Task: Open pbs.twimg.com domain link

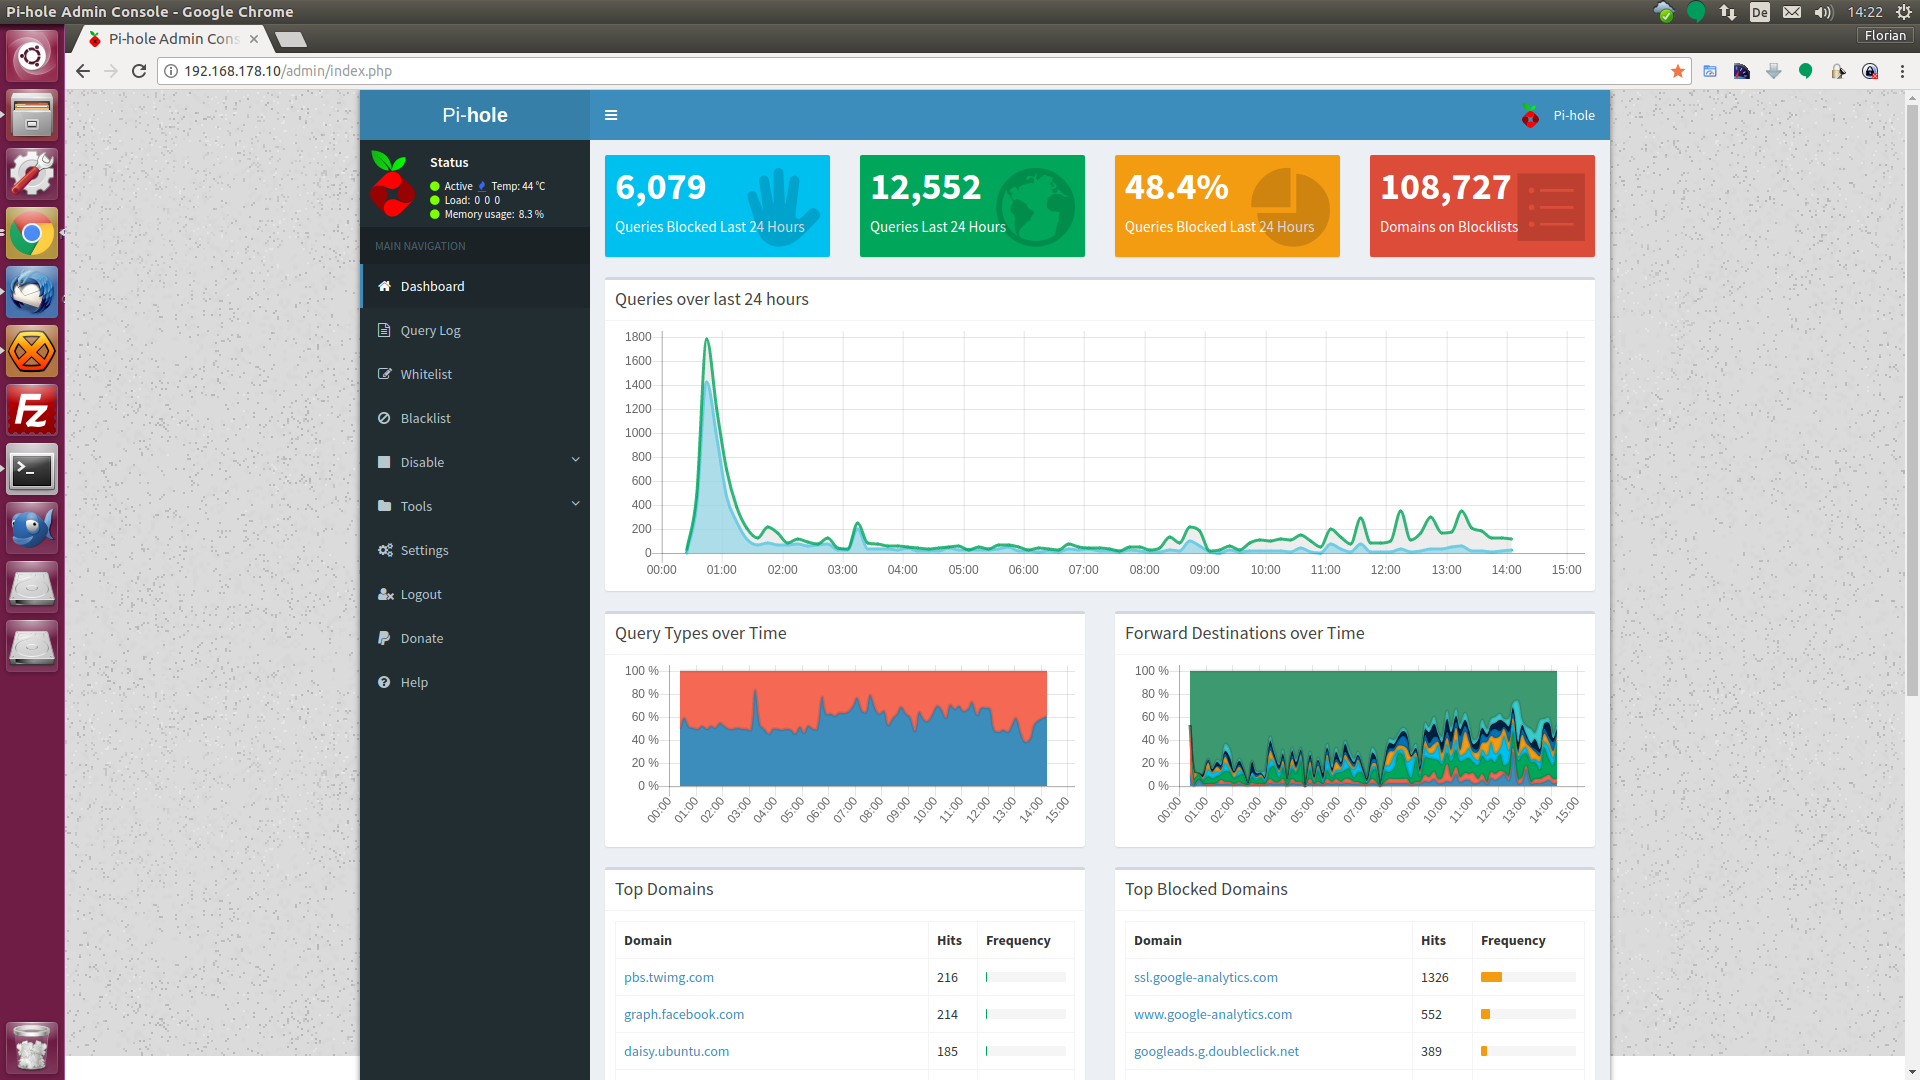Action: (669, 977)
